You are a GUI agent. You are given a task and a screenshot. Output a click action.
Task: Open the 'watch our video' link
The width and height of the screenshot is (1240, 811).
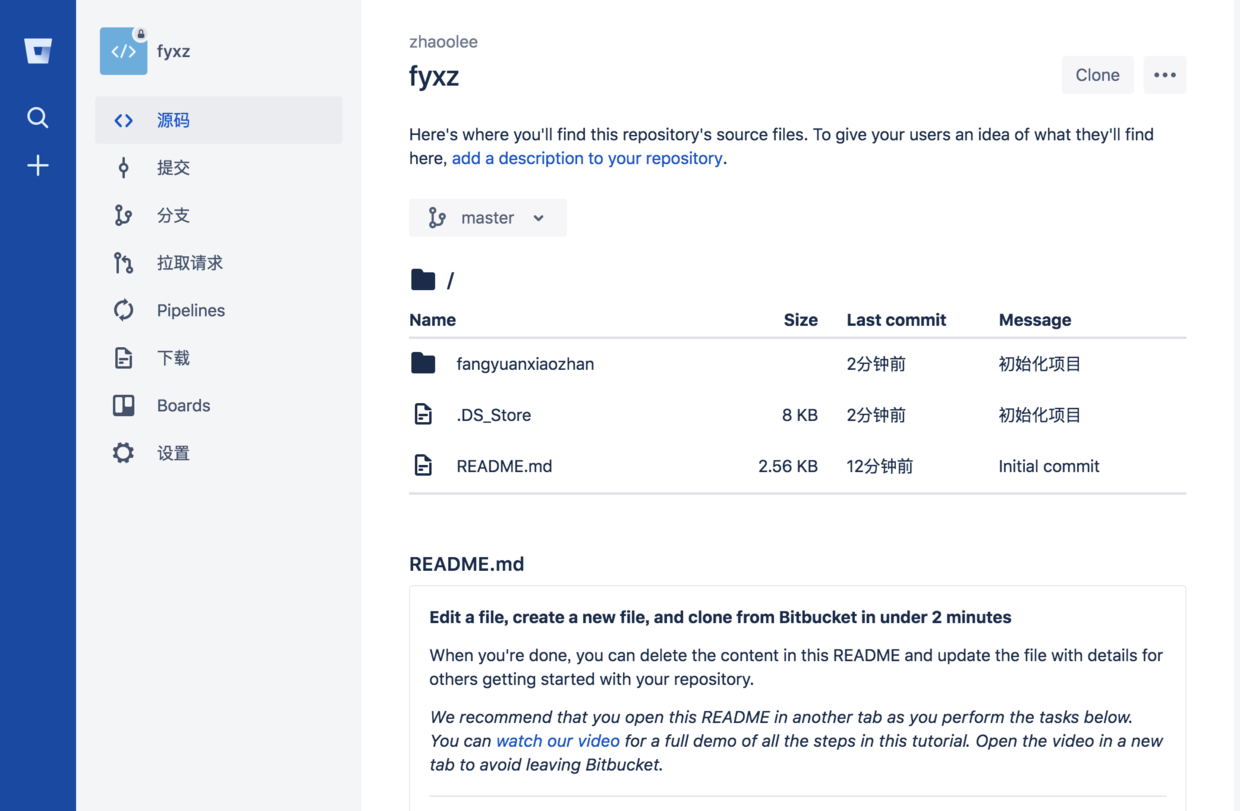(558, 741)
